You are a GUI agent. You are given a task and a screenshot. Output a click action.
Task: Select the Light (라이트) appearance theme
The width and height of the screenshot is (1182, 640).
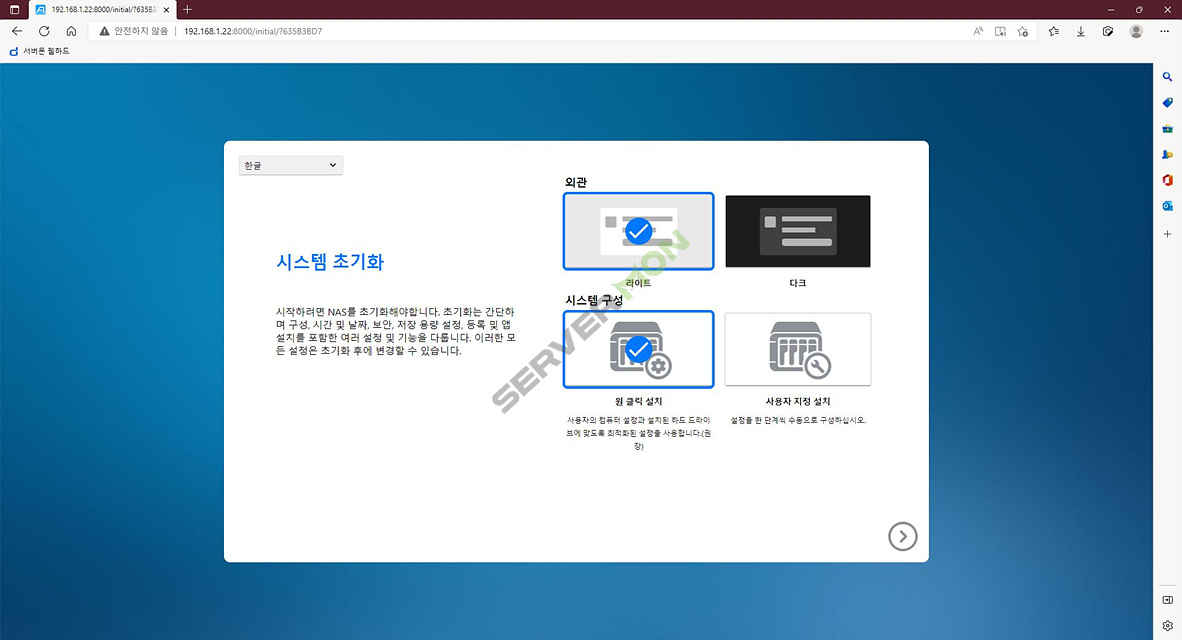[x=638, y=231]
